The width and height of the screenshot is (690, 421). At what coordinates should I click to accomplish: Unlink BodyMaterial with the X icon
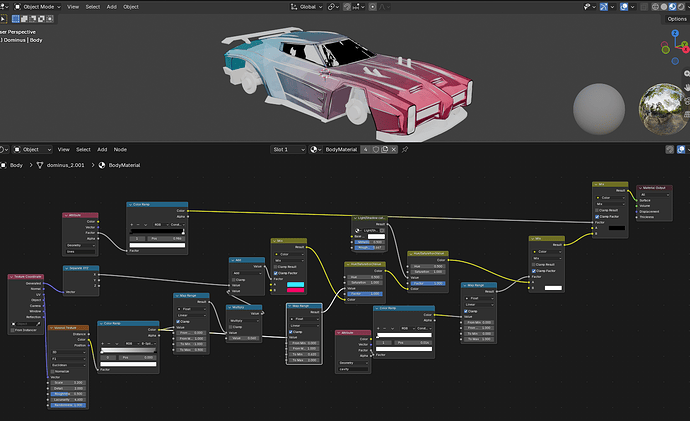pos(394,150)
